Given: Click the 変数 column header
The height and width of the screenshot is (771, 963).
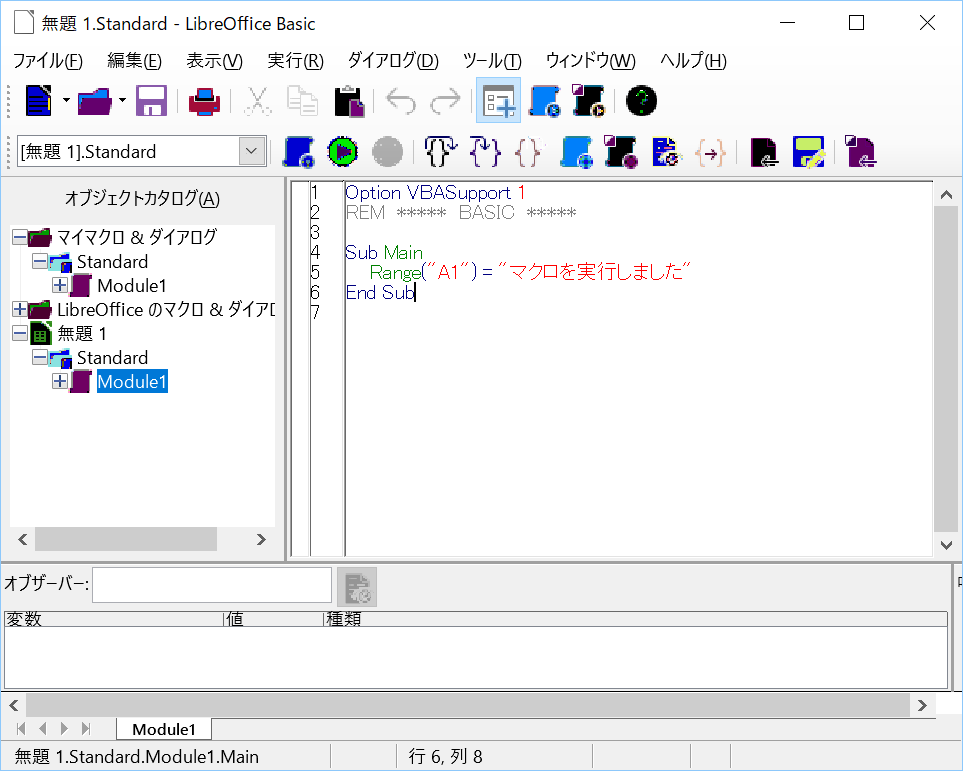Looking at the screenshot, I should [114, 619].
